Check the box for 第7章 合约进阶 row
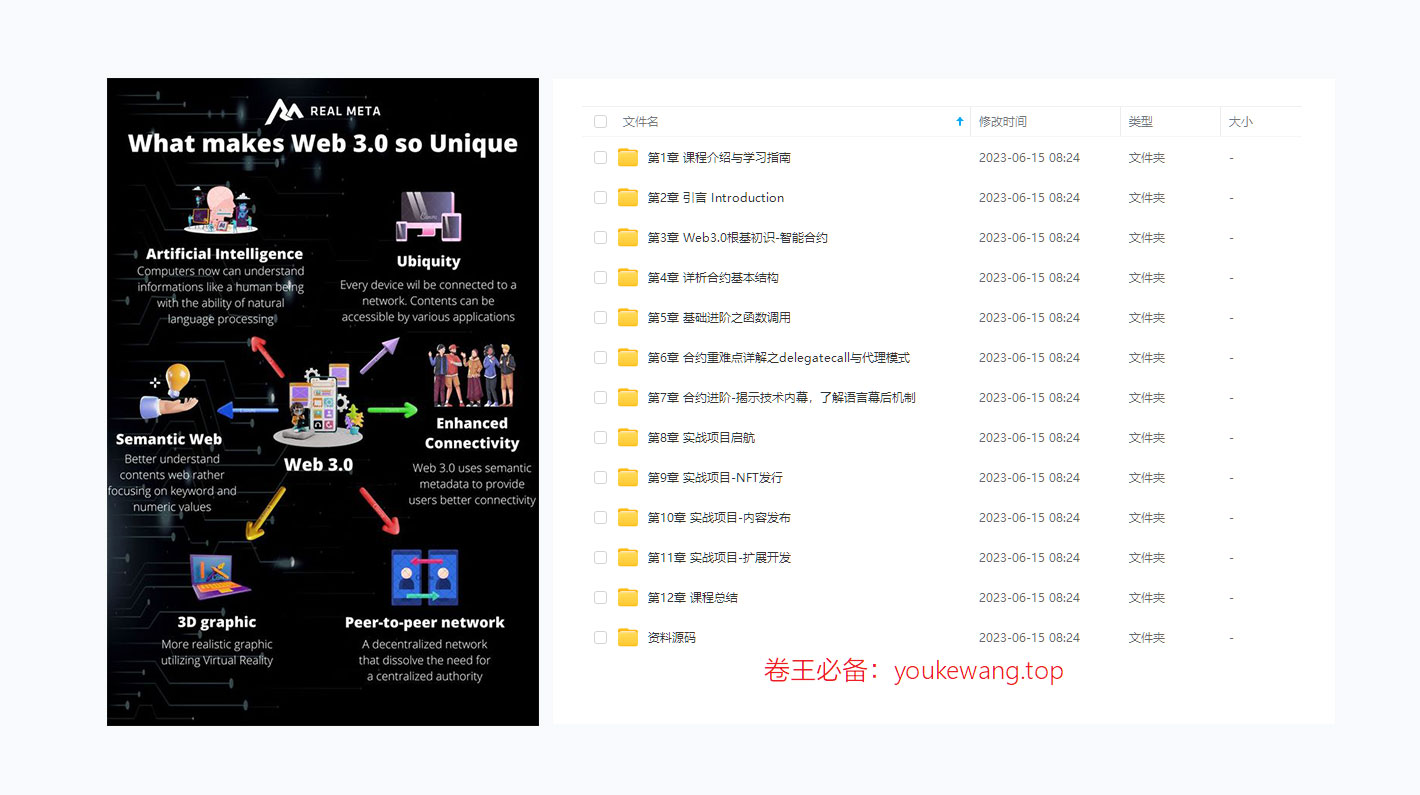The width and height of the screenshot is (1420, 795). (600, 397)
